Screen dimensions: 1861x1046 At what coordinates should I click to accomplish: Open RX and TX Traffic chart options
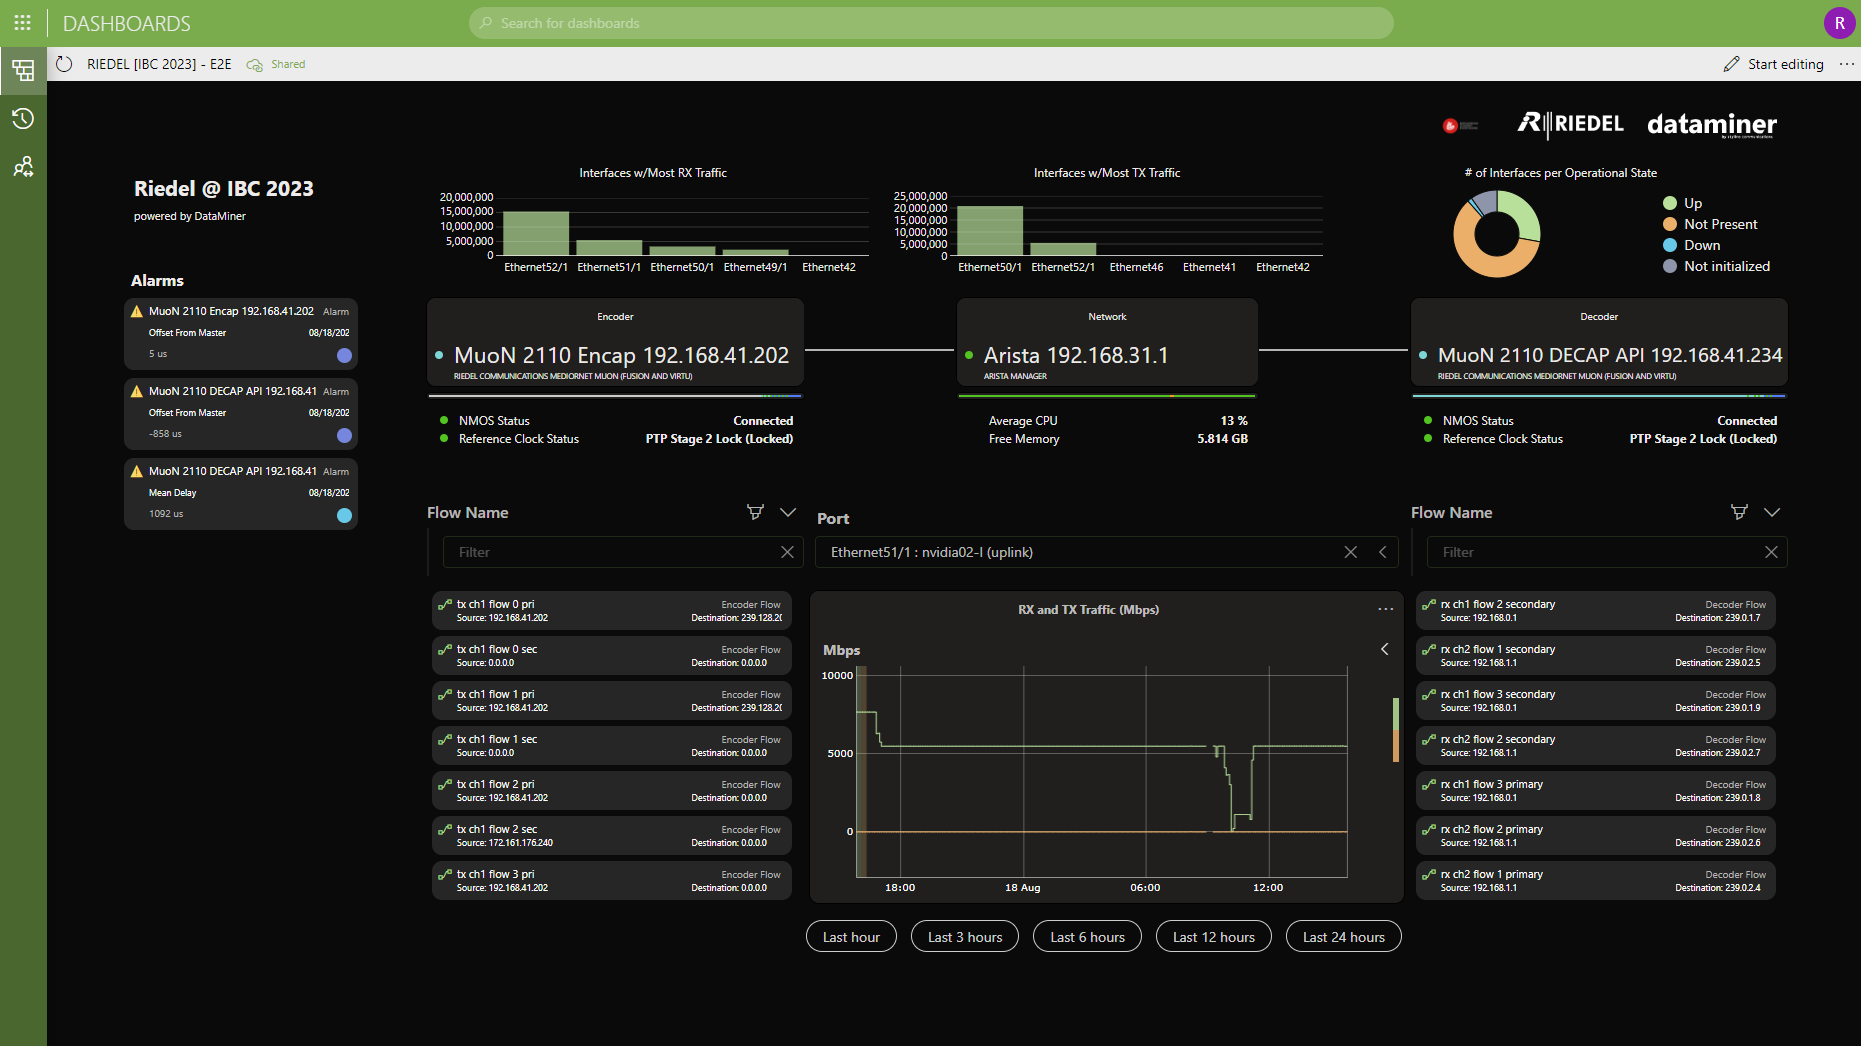click(x=1385, y=609)
